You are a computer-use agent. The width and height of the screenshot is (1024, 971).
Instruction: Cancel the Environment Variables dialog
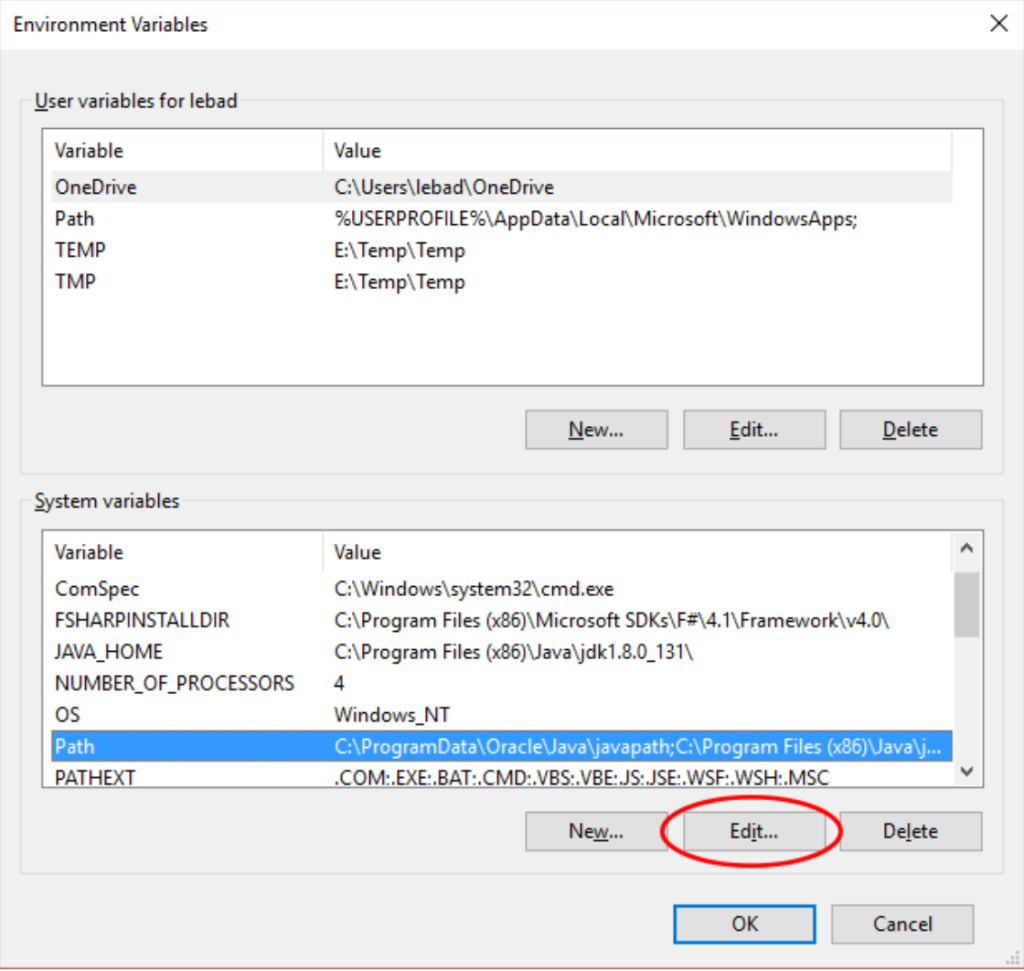tap(902, 924)
